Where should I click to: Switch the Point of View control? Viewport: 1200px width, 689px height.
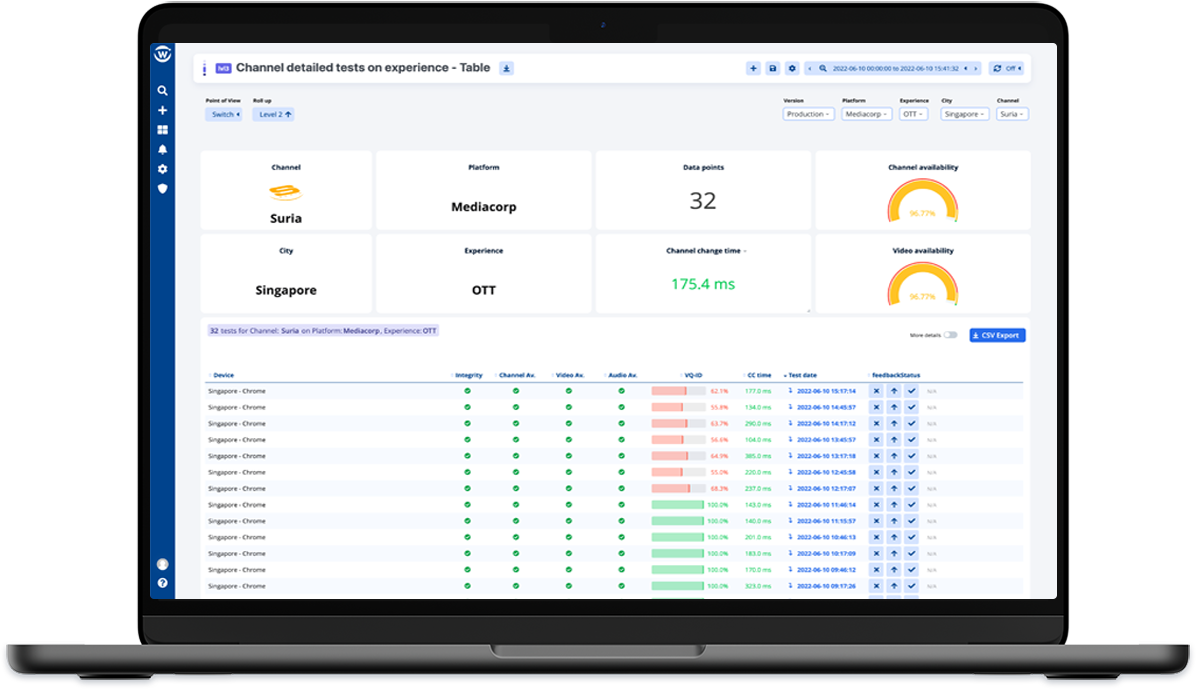click(224, 114)
